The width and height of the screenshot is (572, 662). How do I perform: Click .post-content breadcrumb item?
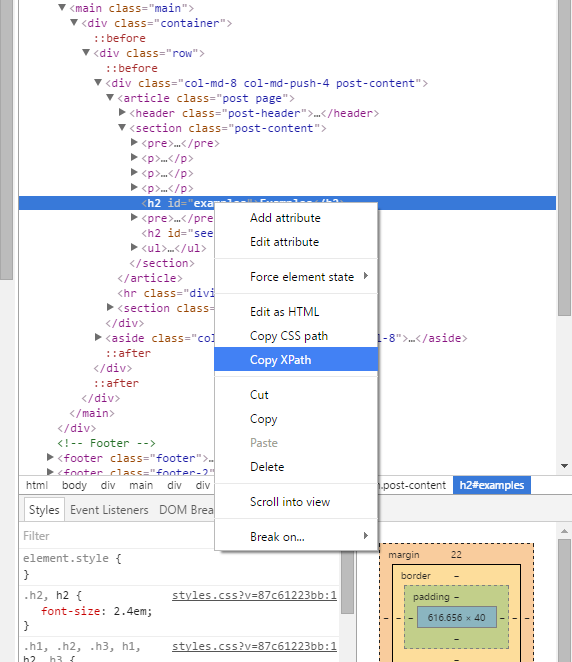coord(413,486)
